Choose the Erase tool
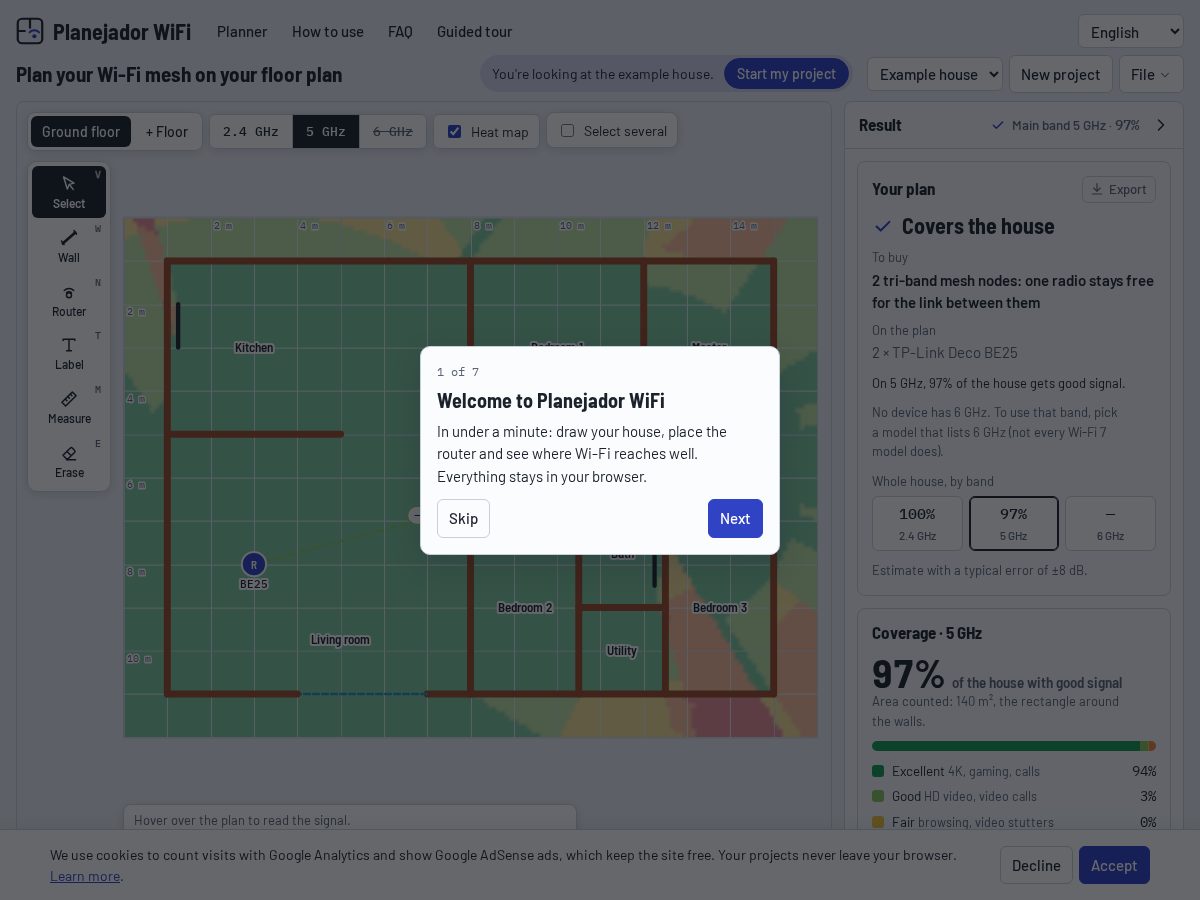The width and height of the screenshot is (1200, 900). pyautogui.click(x=69, y=461)
